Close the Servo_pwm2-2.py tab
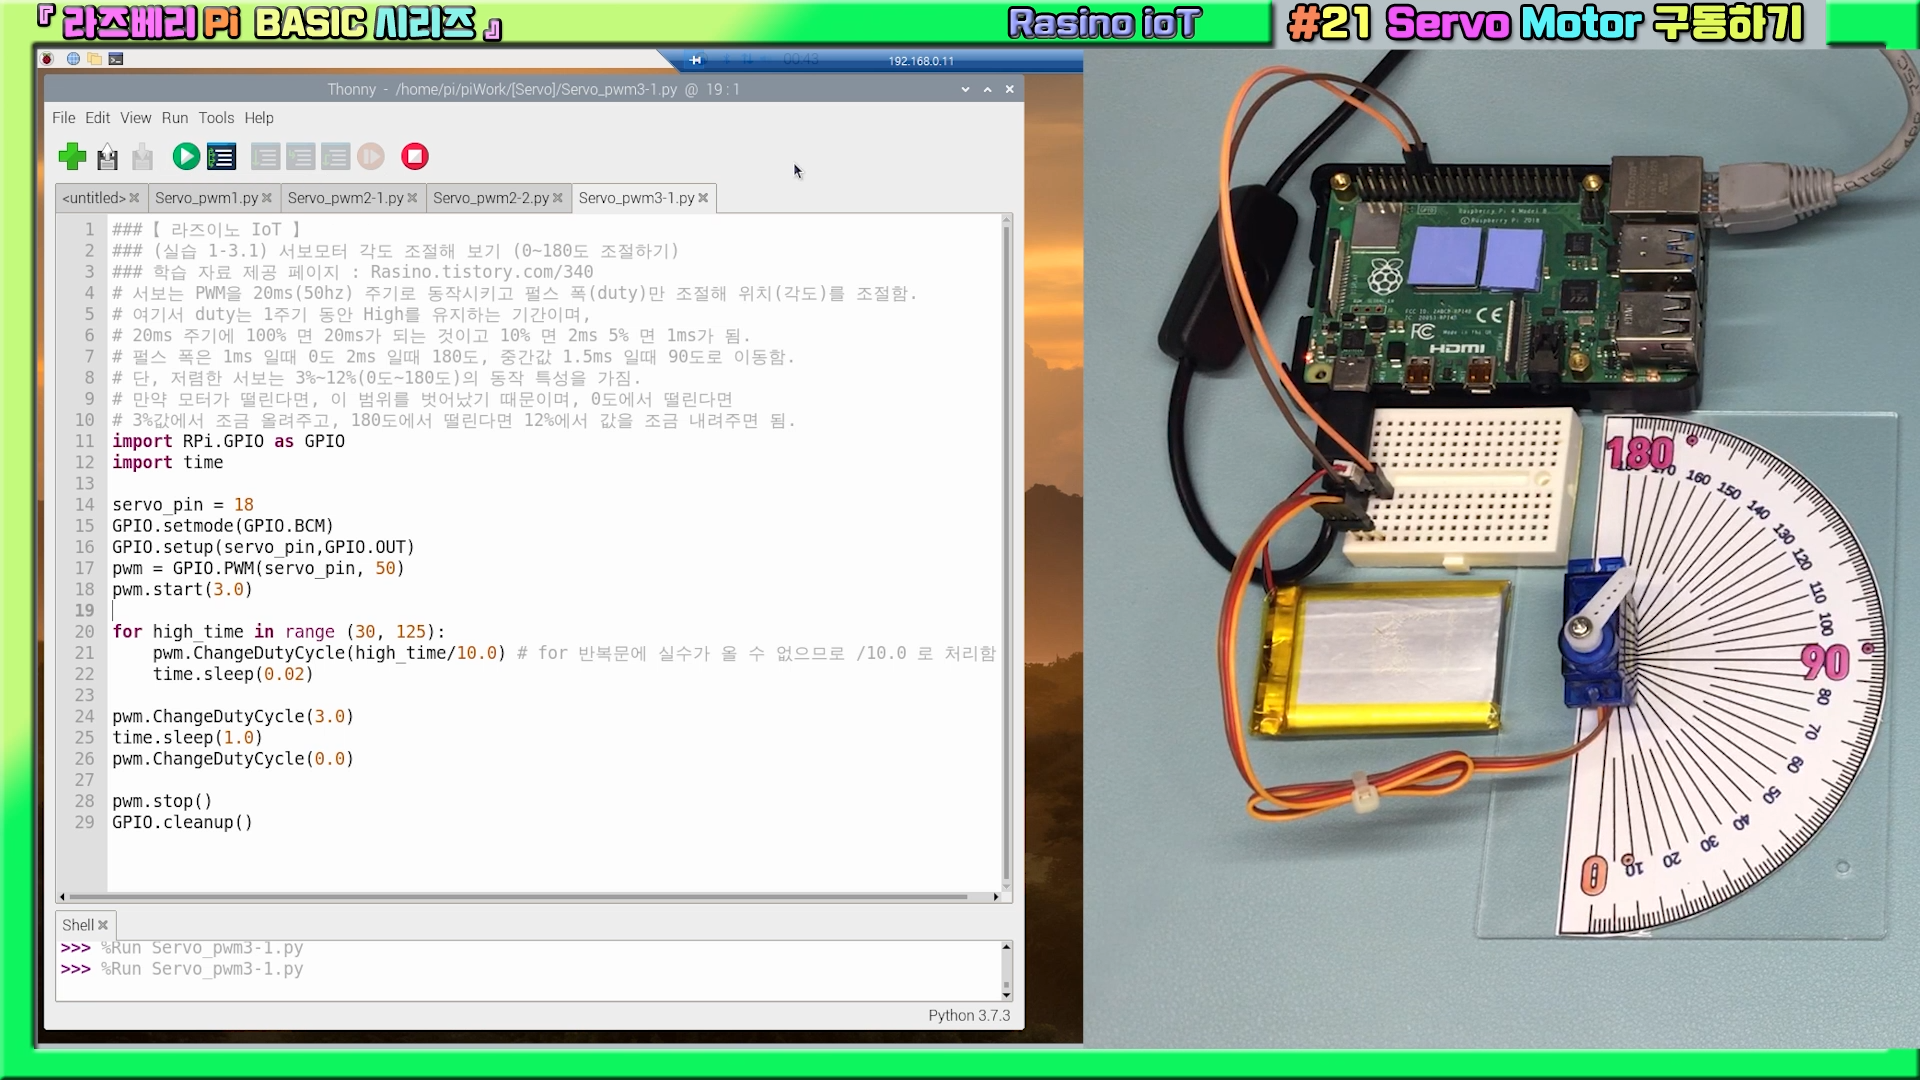 click(558, 198)
